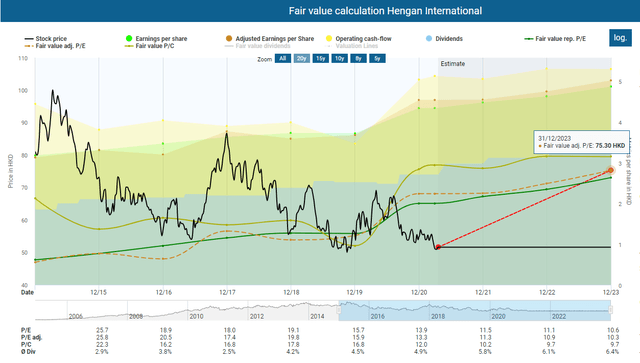The height and width of the screenshot is (363, 640).
Task: Enable the hidden Valuation Lines series
Action: coord(353,46)
